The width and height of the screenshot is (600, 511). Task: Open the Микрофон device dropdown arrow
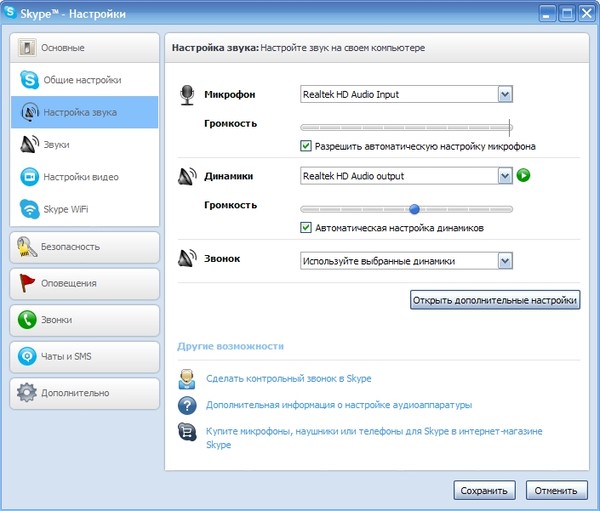(x=505, y=94)
